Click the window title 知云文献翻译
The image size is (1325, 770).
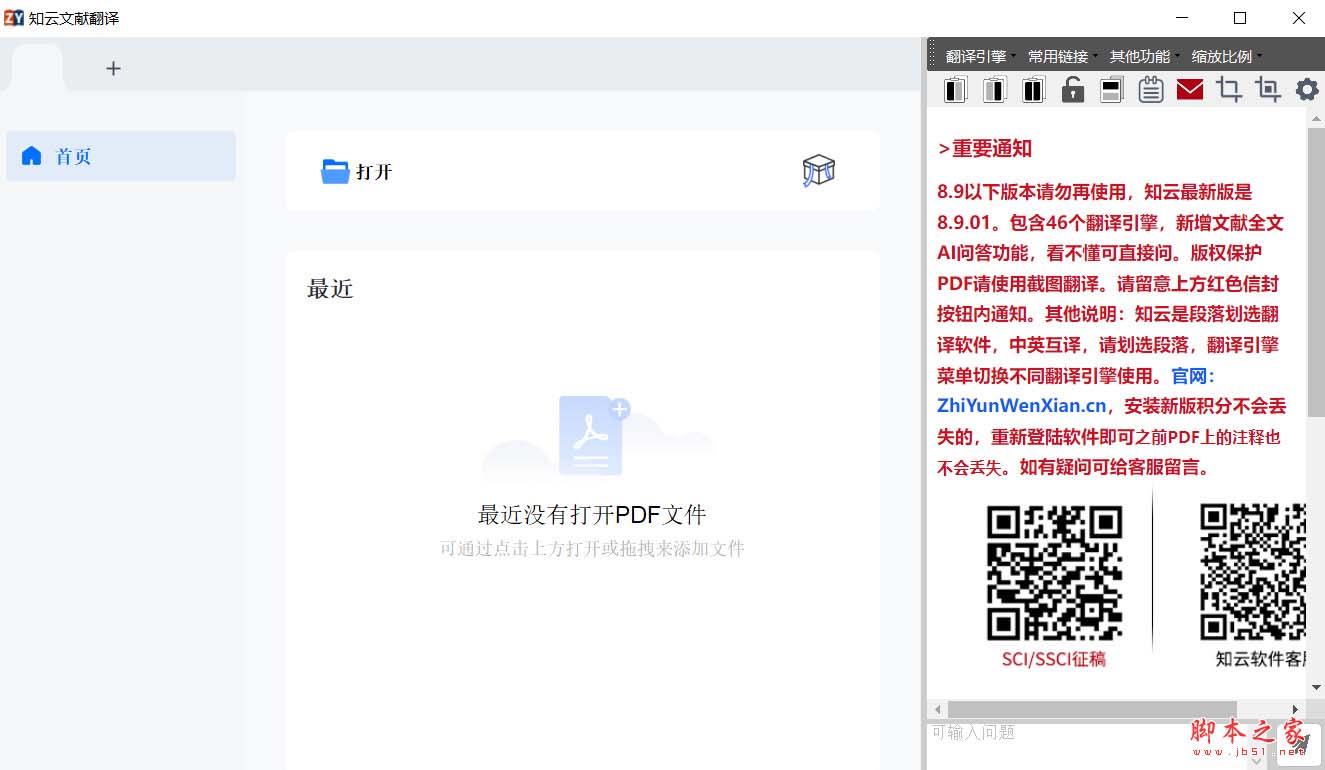pos(75,18)
